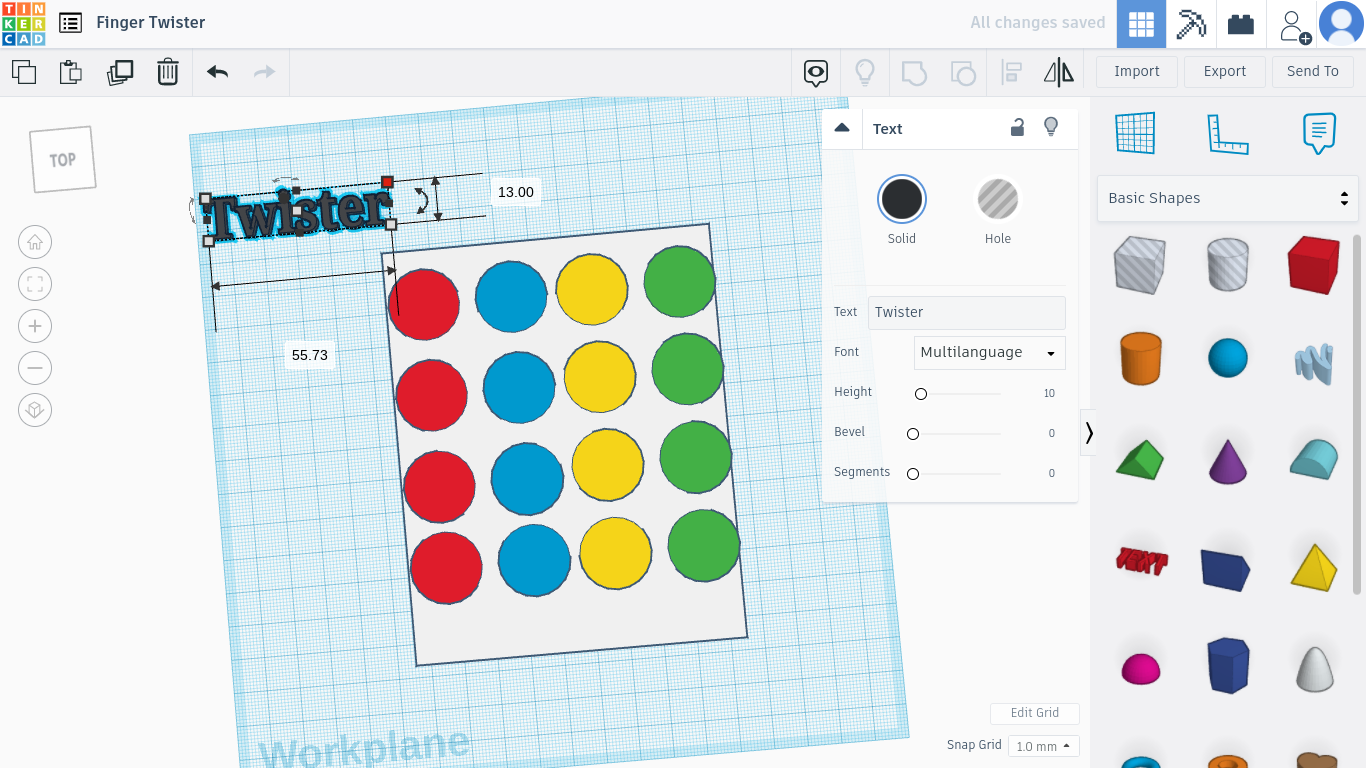The width and height of the screenshot is (1366, 768).
Task: Open the Font Multilanguage dropdown
Action: point(990,353)
